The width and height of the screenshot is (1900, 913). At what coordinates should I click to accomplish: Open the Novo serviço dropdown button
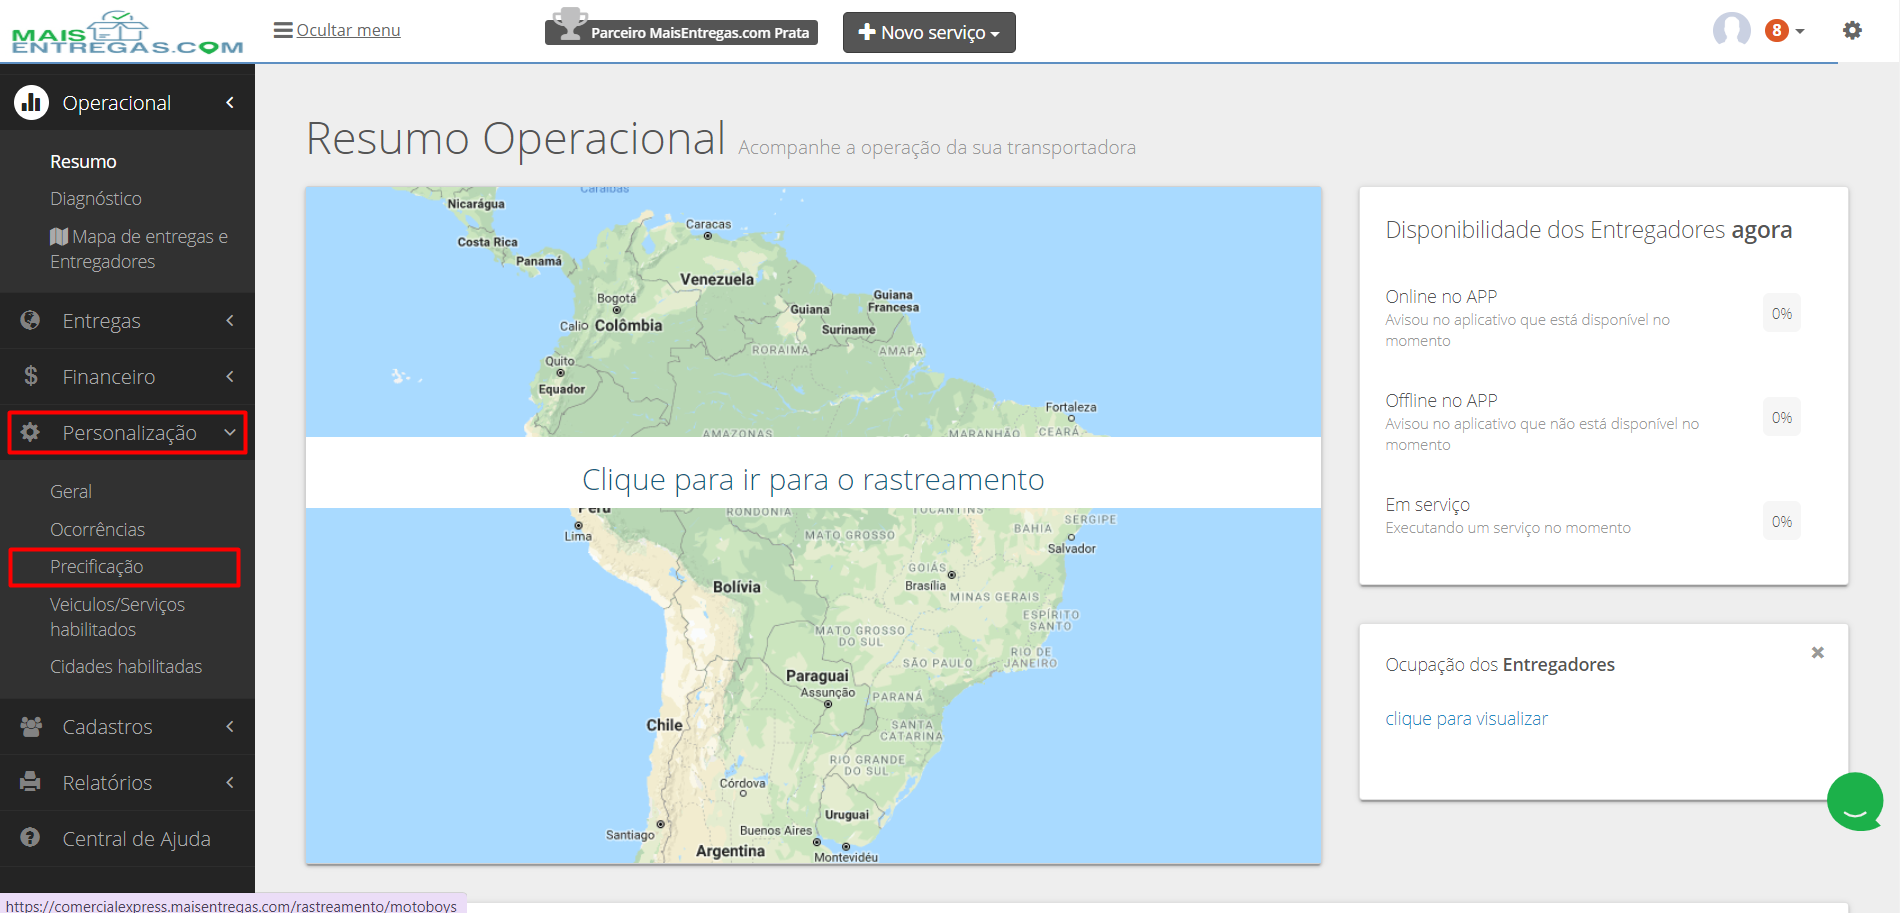point(929,32)
